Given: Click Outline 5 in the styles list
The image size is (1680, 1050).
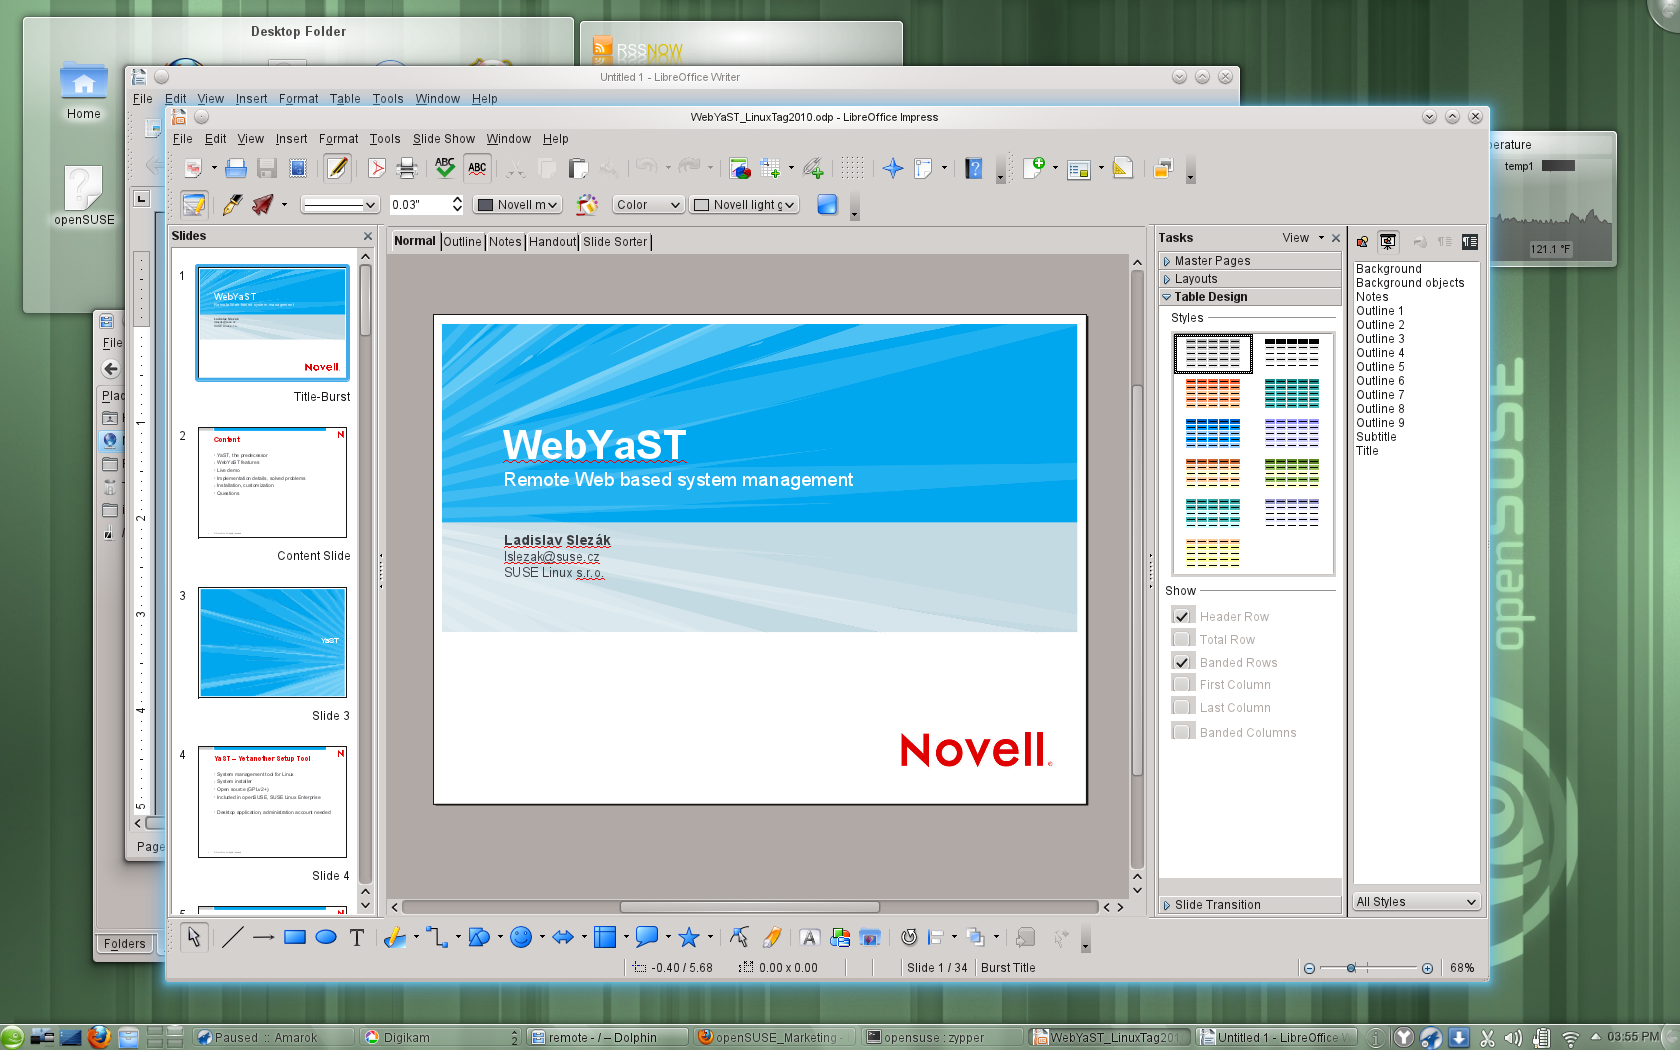Looking at the screenshot, I should point(1379,367).
